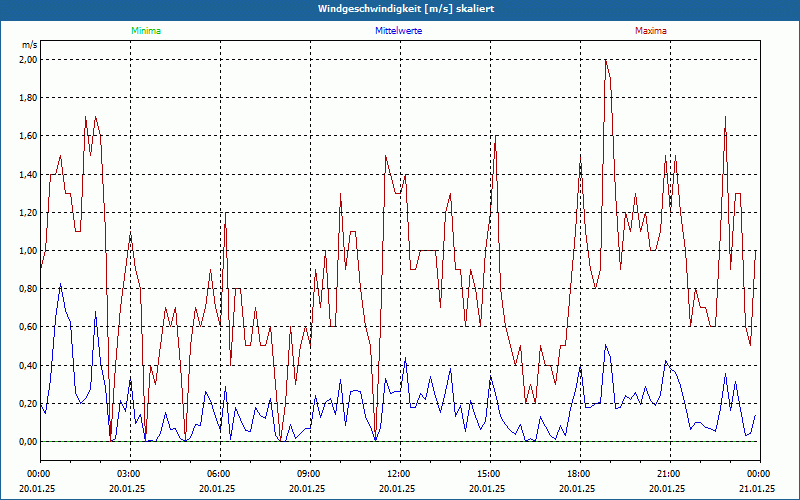Click the red Maxima legend label
The height and width of the screenshot is (500, 800).
651,31
